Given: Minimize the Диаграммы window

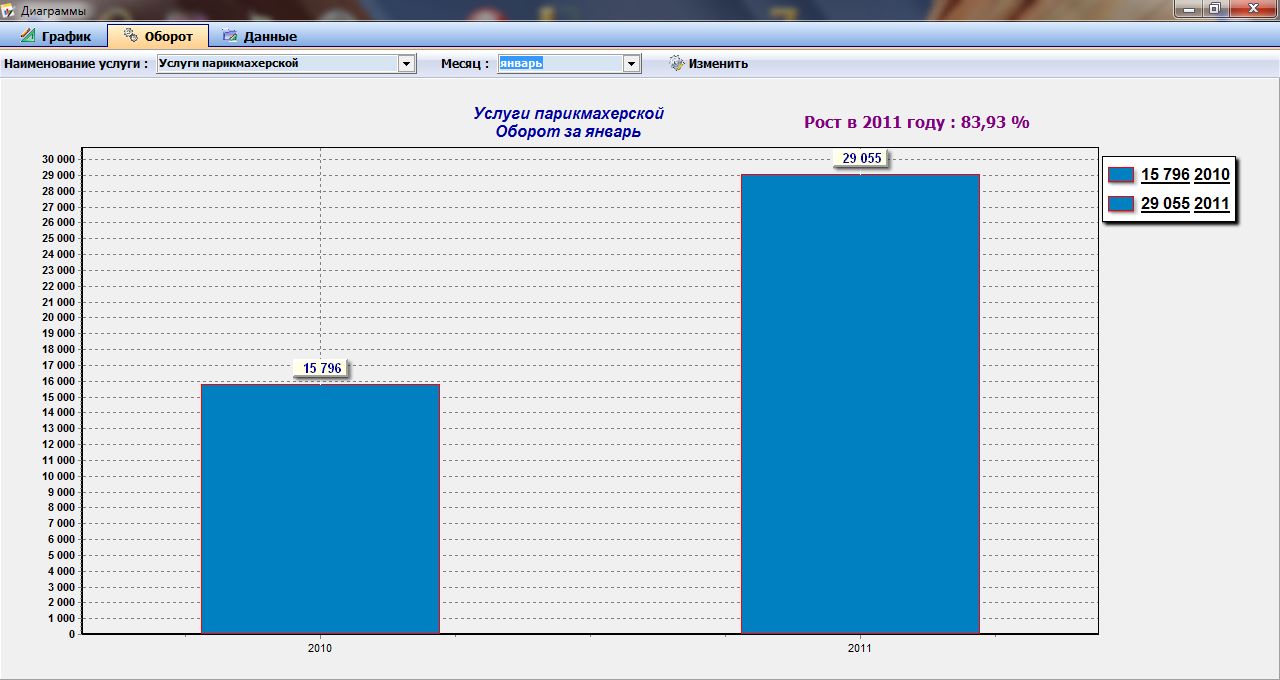Looking at the screenshot, I should pos(1188,8).
